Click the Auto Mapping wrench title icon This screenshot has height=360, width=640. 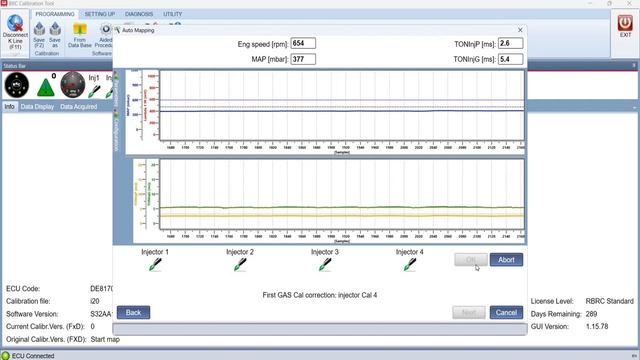click(117, 30)
